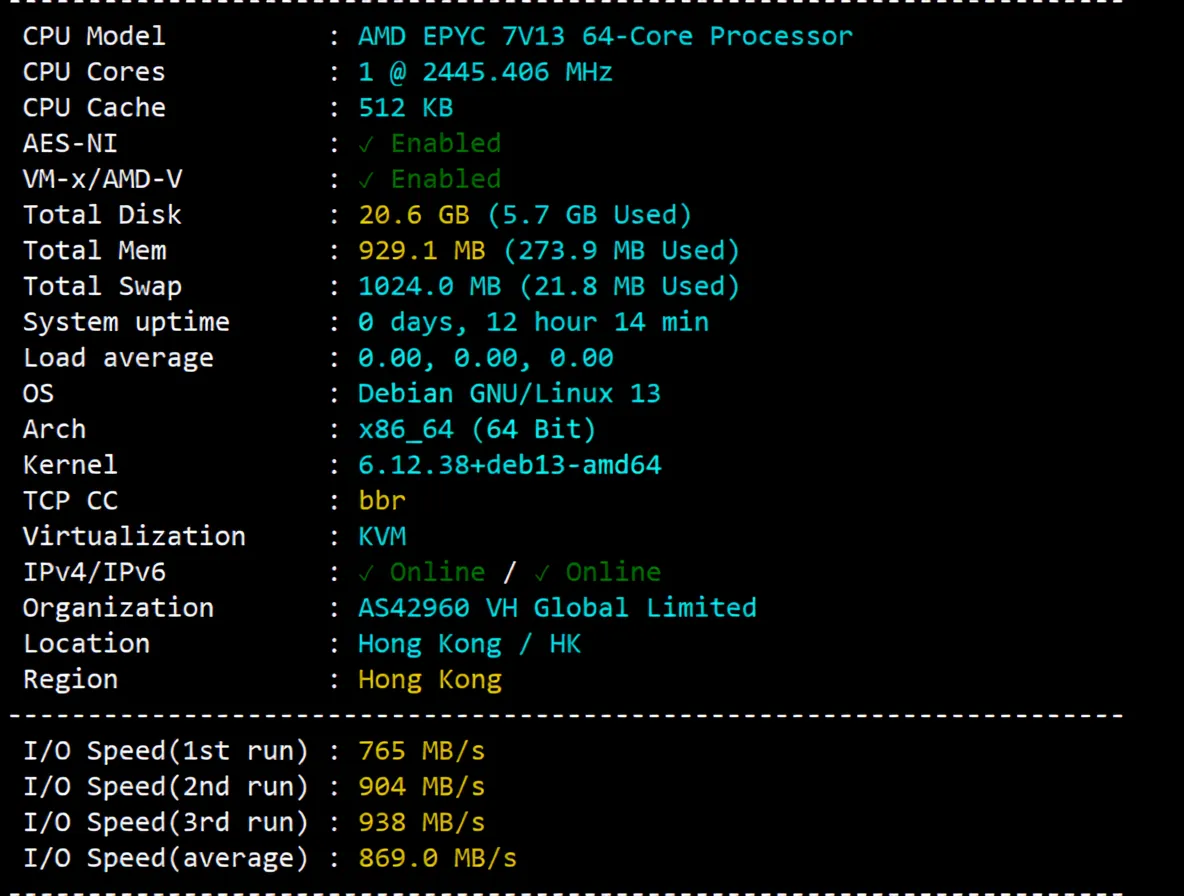This screenshot has height=896, width=1184.
Task: Click the CPU Cache value 512 KB
Action: tap(405, 108)
